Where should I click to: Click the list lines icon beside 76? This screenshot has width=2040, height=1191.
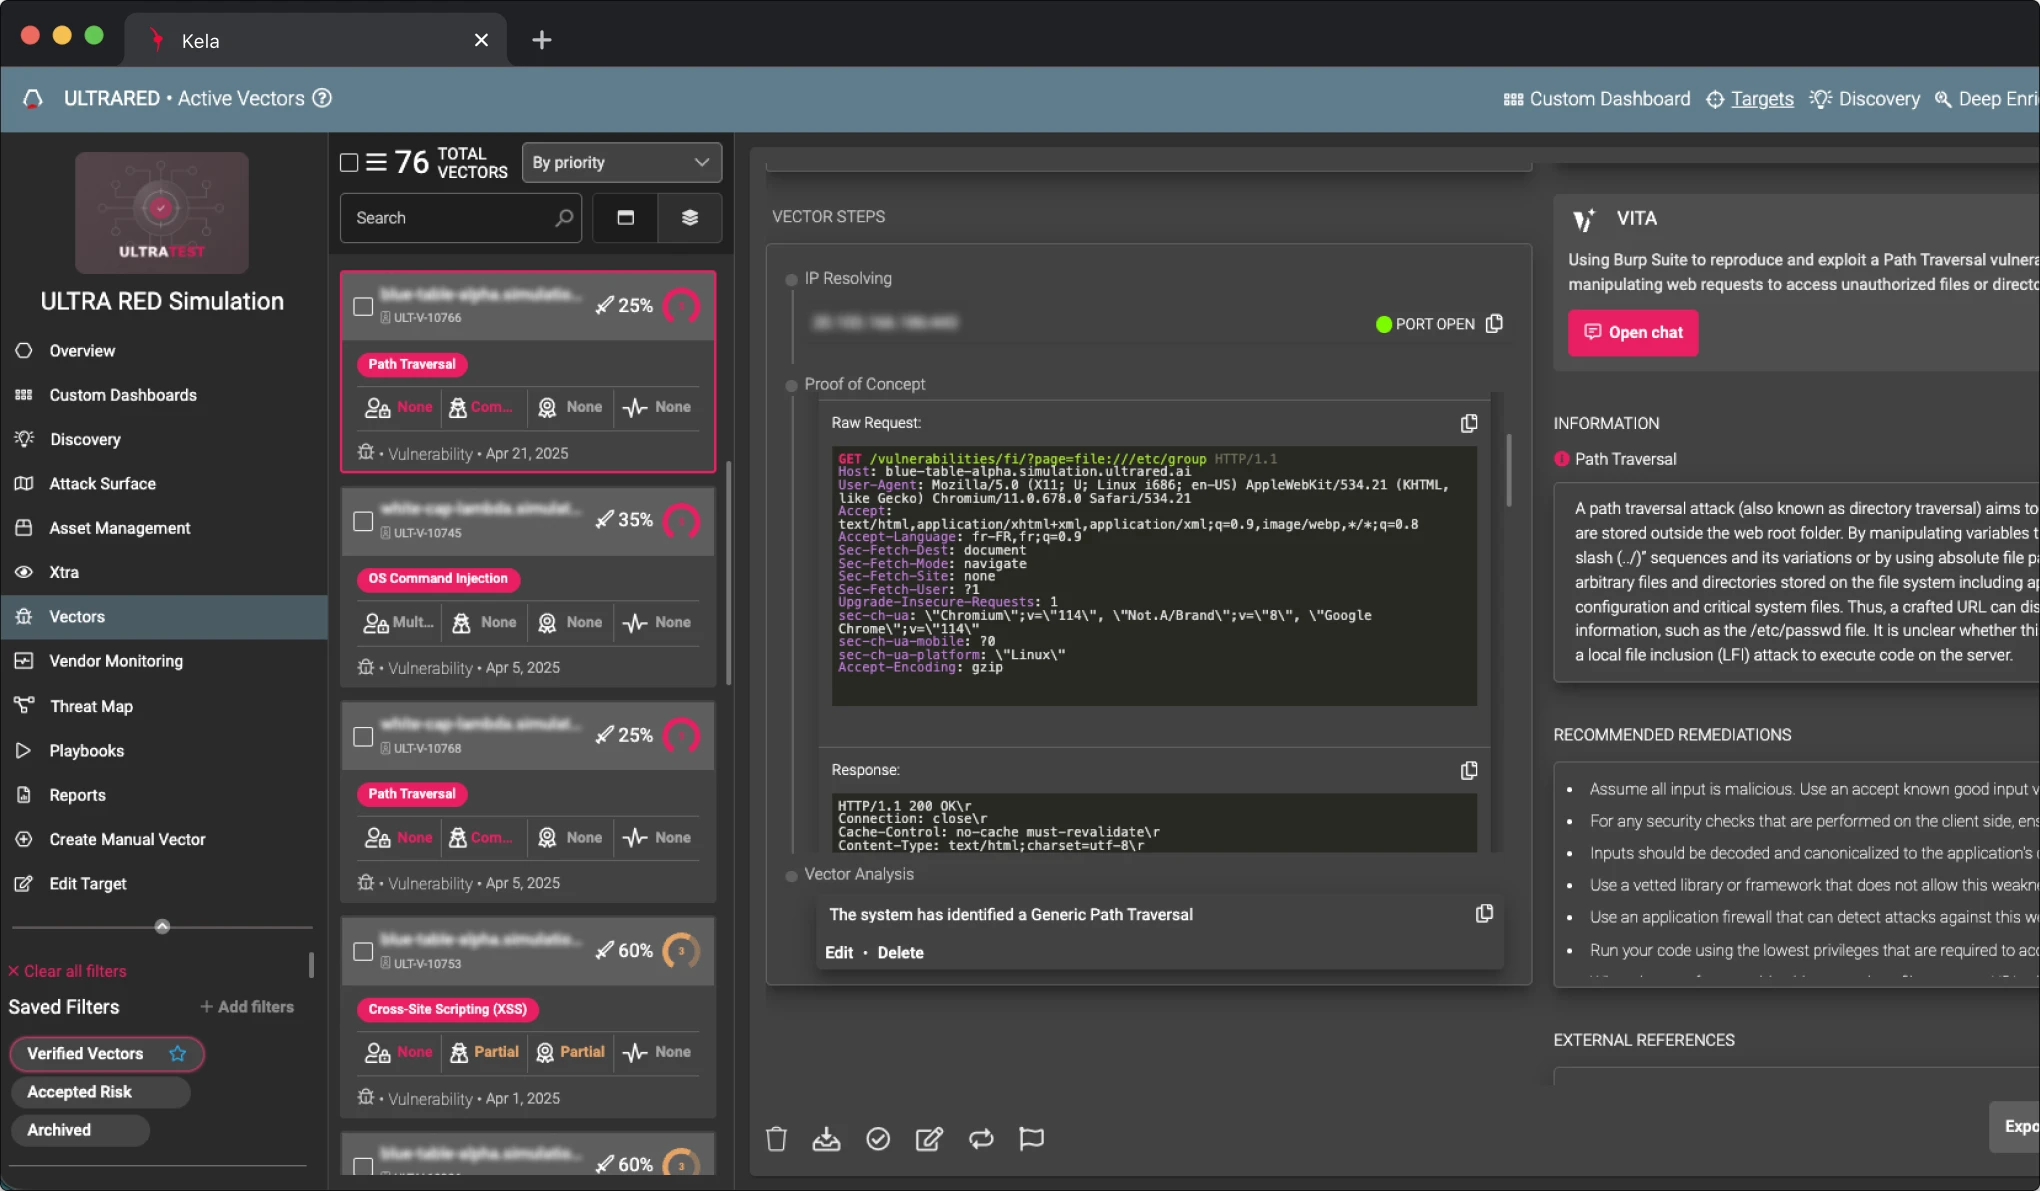pyautogui.click(x=376, y=162)
